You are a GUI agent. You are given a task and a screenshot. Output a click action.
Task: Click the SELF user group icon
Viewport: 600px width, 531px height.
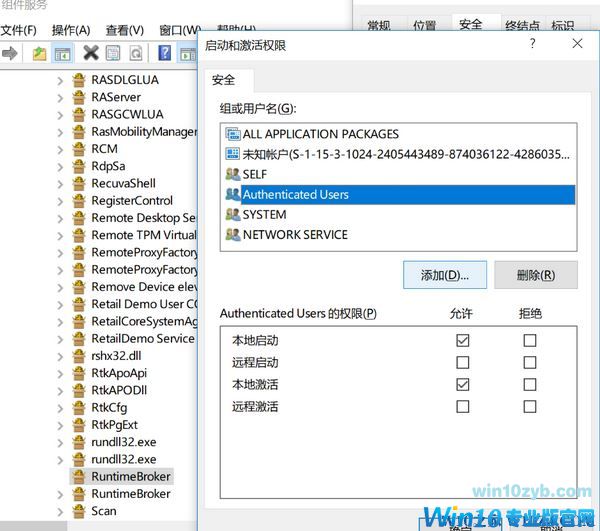233,174
